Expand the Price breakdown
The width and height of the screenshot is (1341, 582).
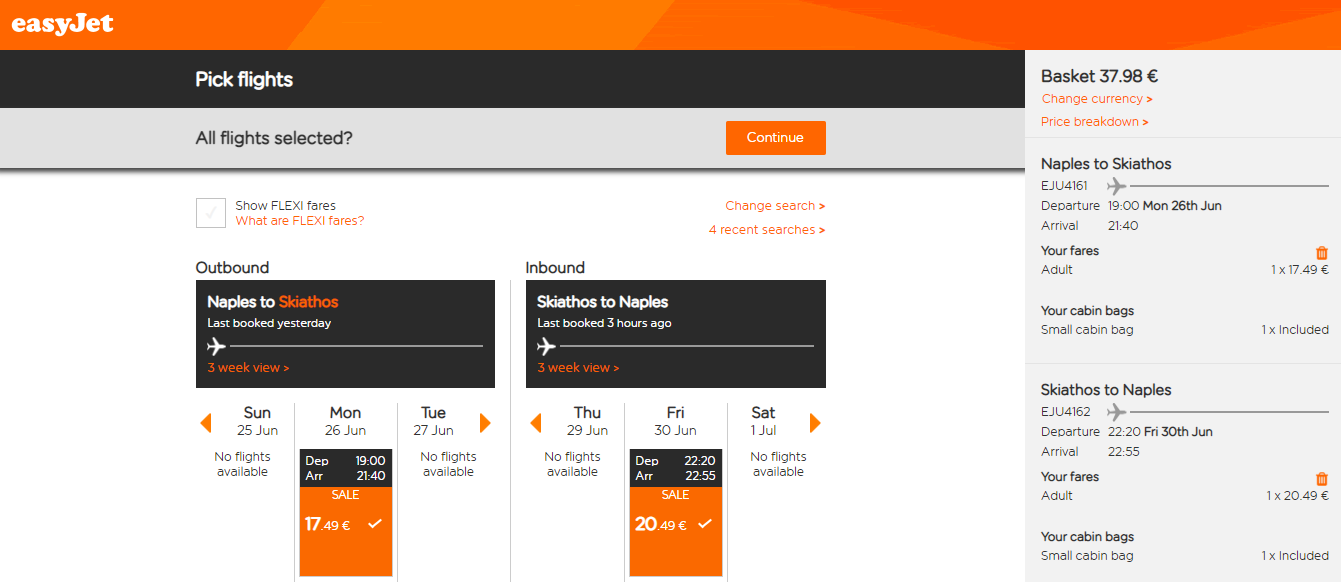(x=1095, y=122)
